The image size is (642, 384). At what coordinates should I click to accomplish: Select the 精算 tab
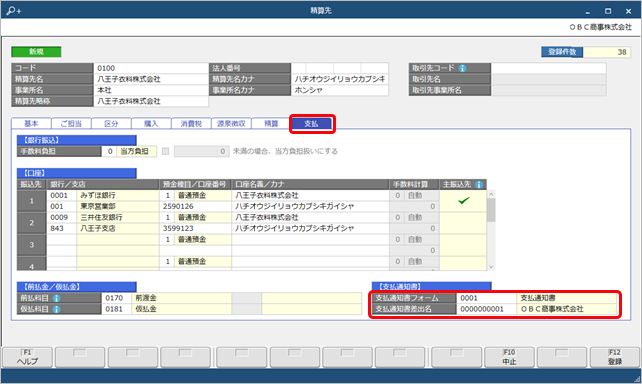[271, 123]
